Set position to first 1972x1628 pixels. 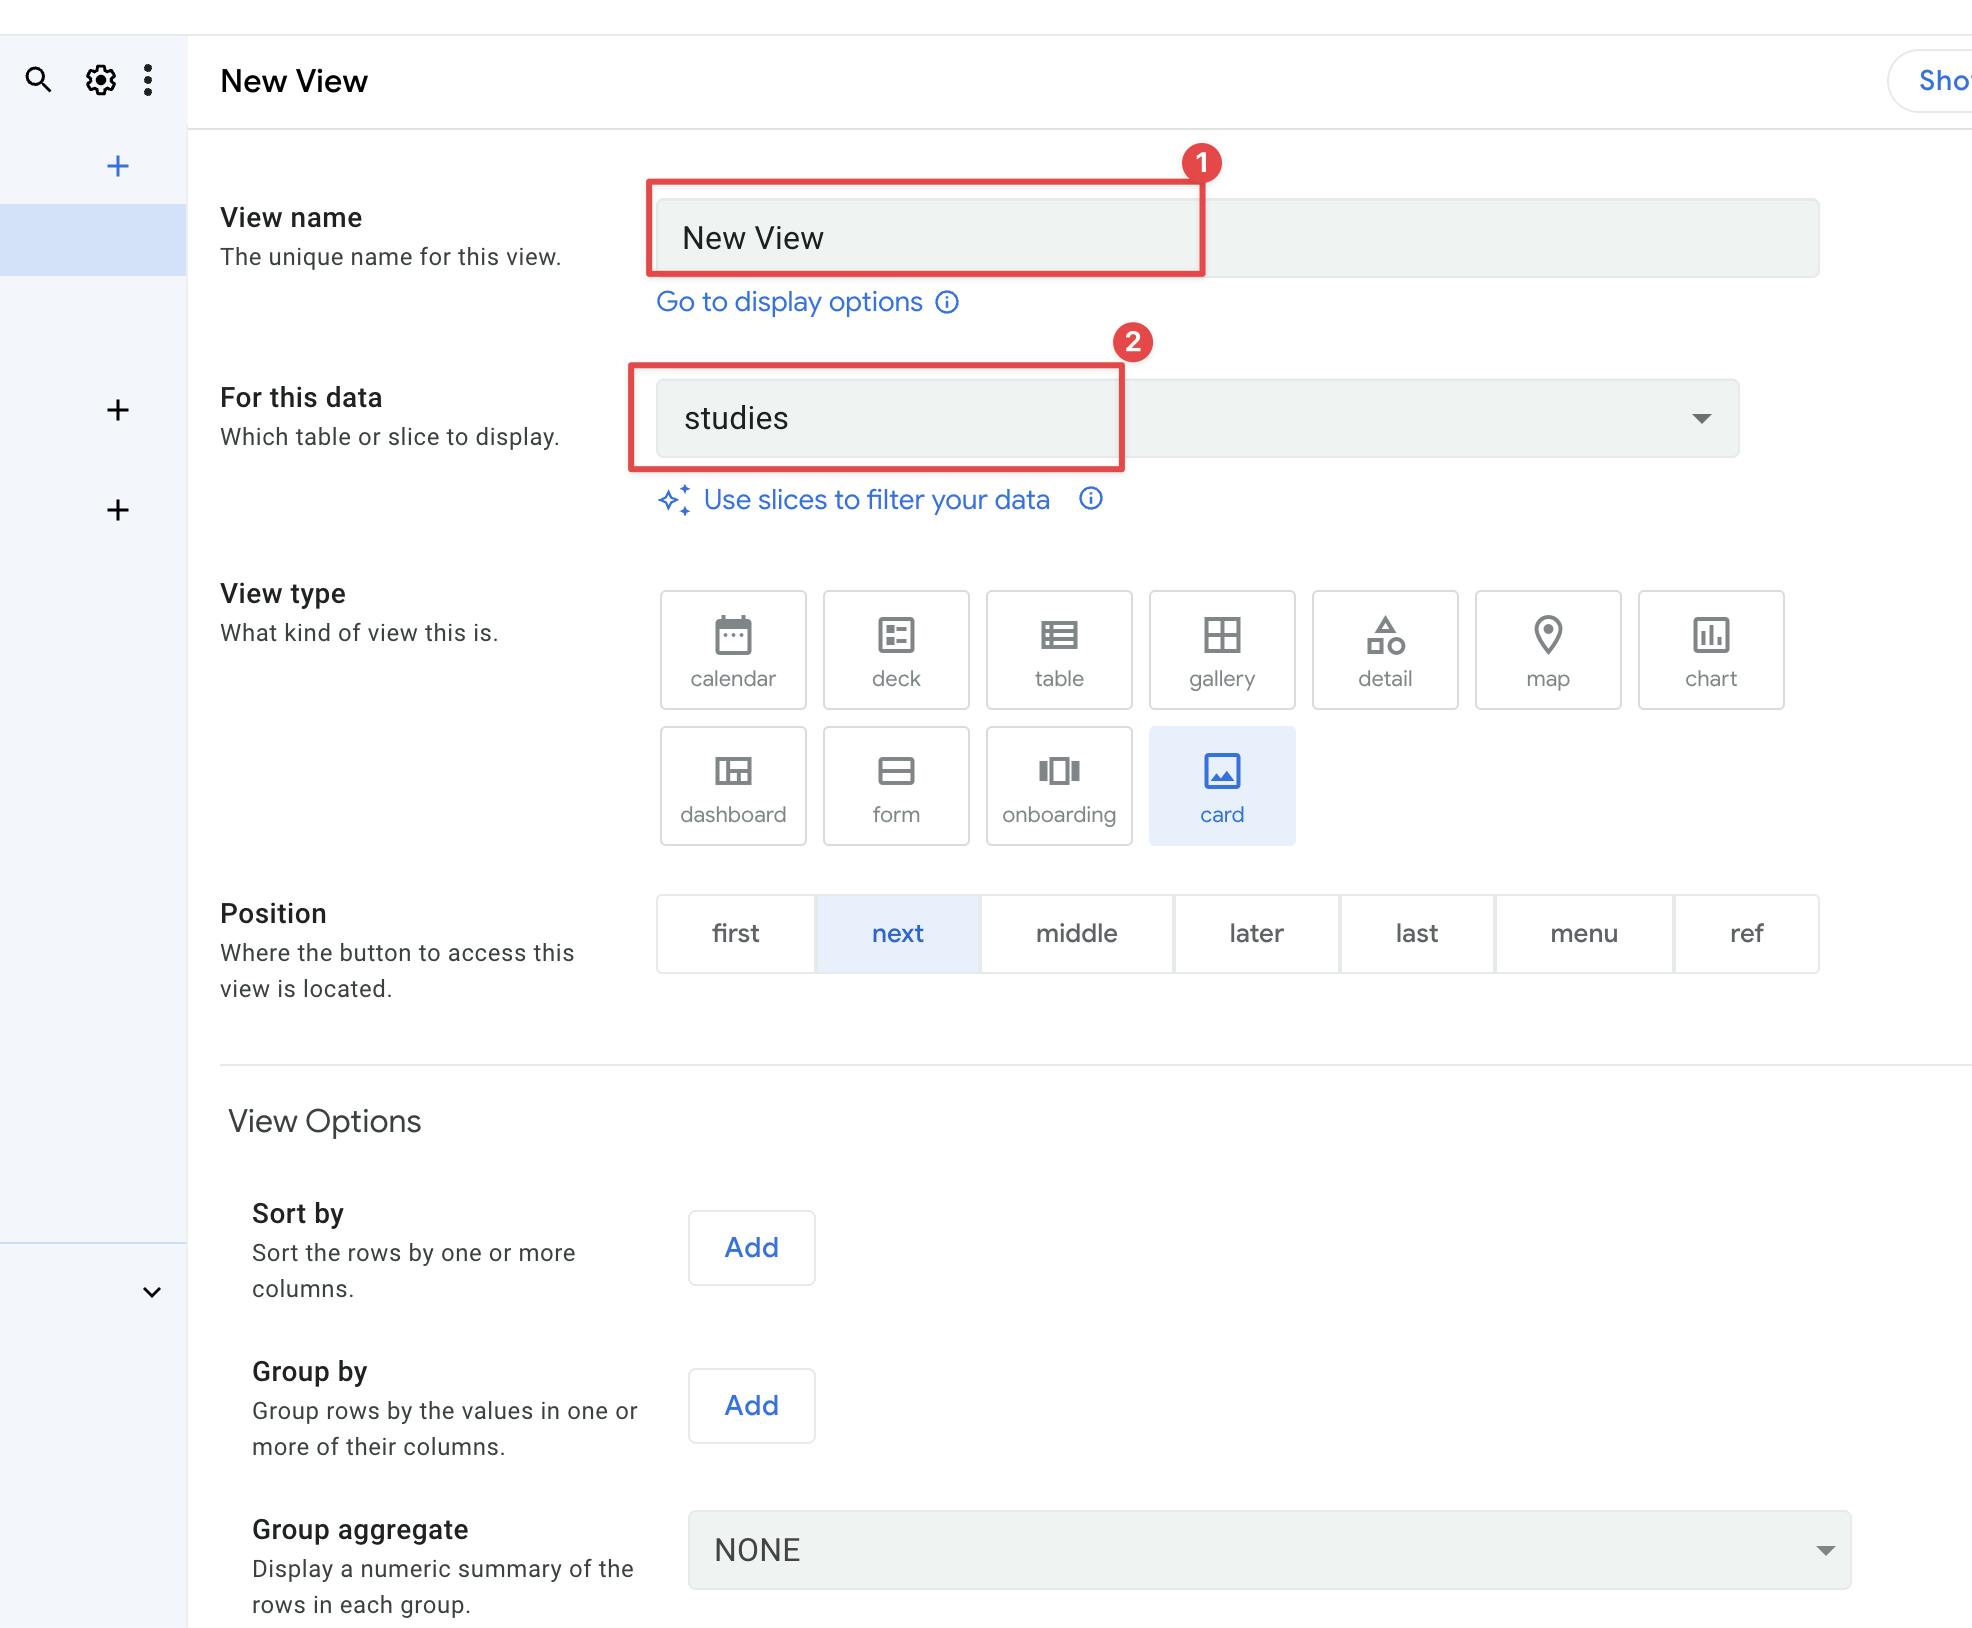[736, 934]
